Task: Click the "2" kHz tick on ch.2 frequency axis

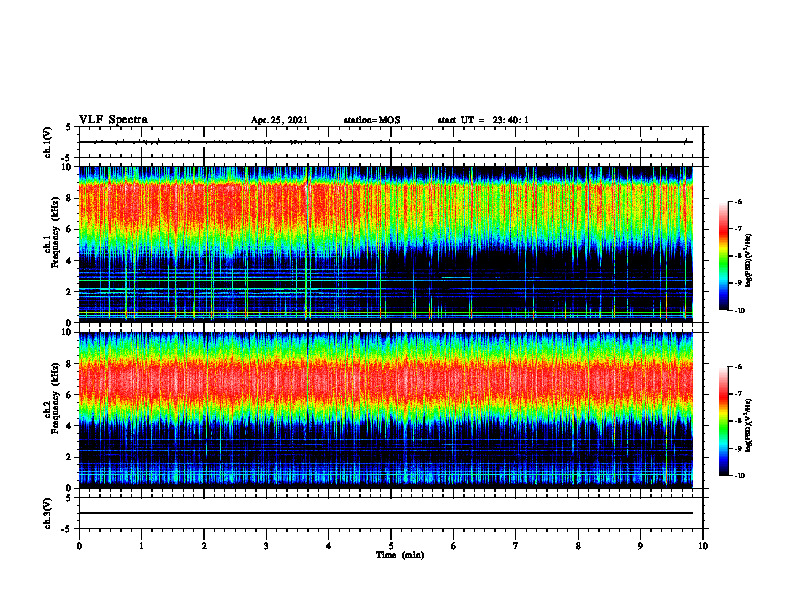Action: click(x=69, y=457)
